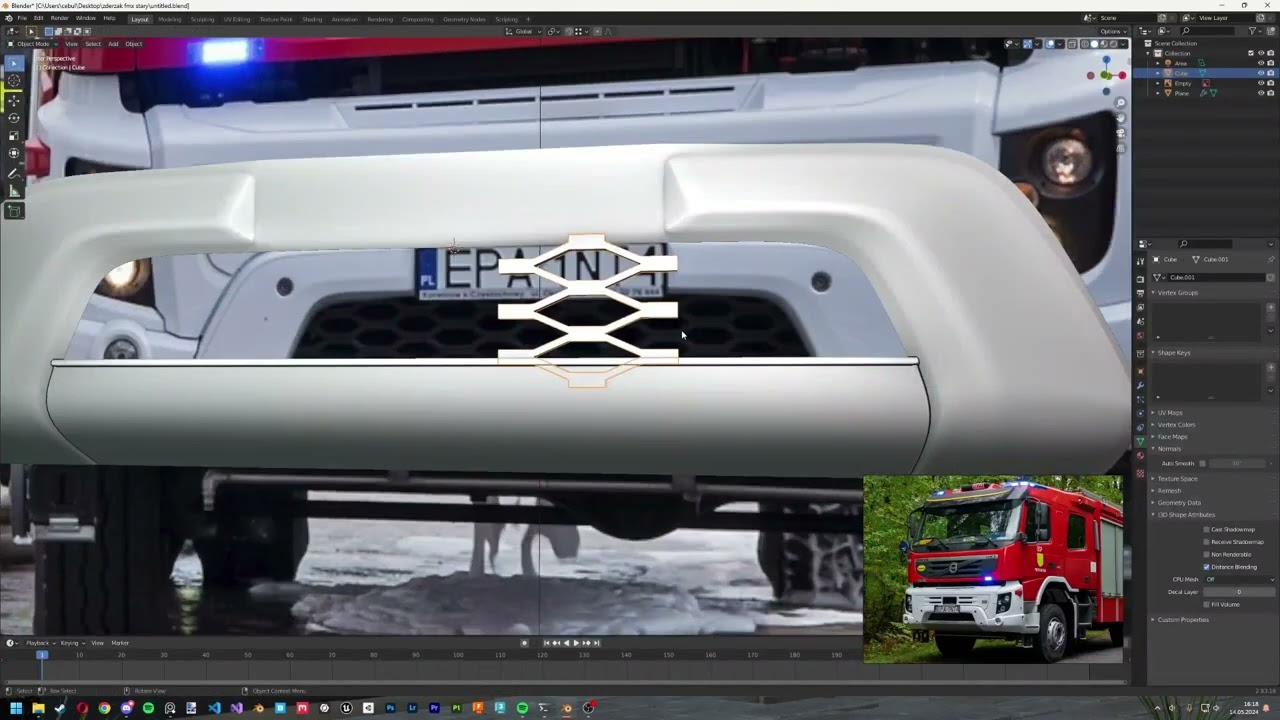Hide the Plane object in outliner
The height and width of the screenshot is (720, 1280).
[1260, 93]
